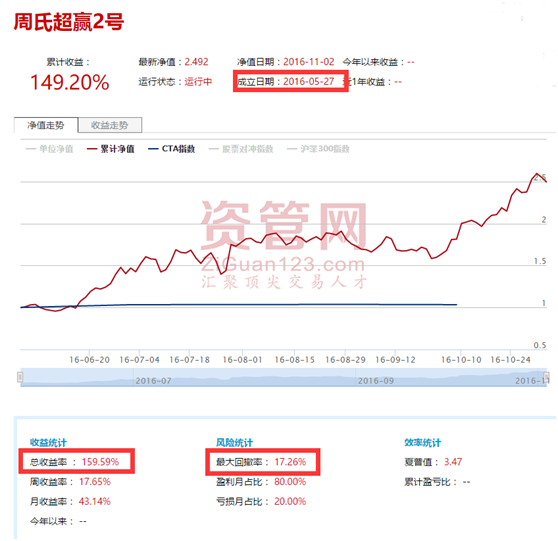Click the 效率统计 heading
Image resolution: width=558 pixels, height=541 pixels.
(x=423, y=442)
